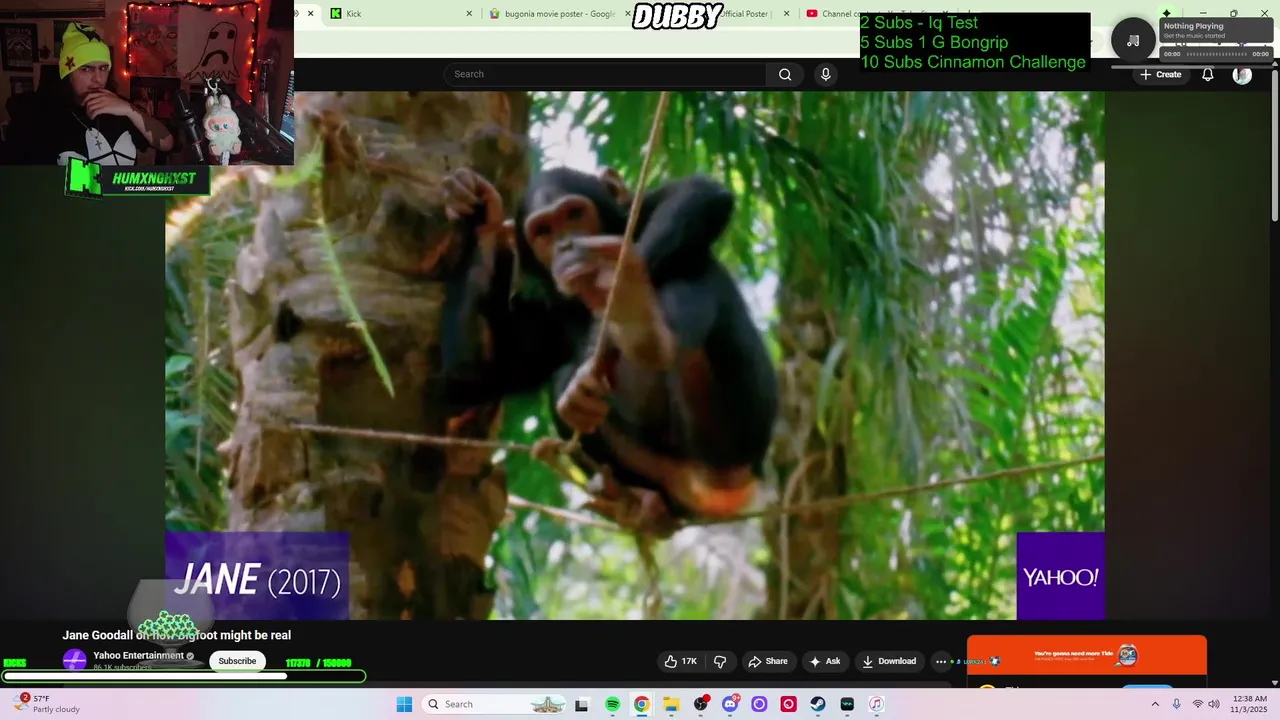This screenshot has width=1280, height=720.
Task: Open Windows Start menu
Action: [x=404, y=704]
